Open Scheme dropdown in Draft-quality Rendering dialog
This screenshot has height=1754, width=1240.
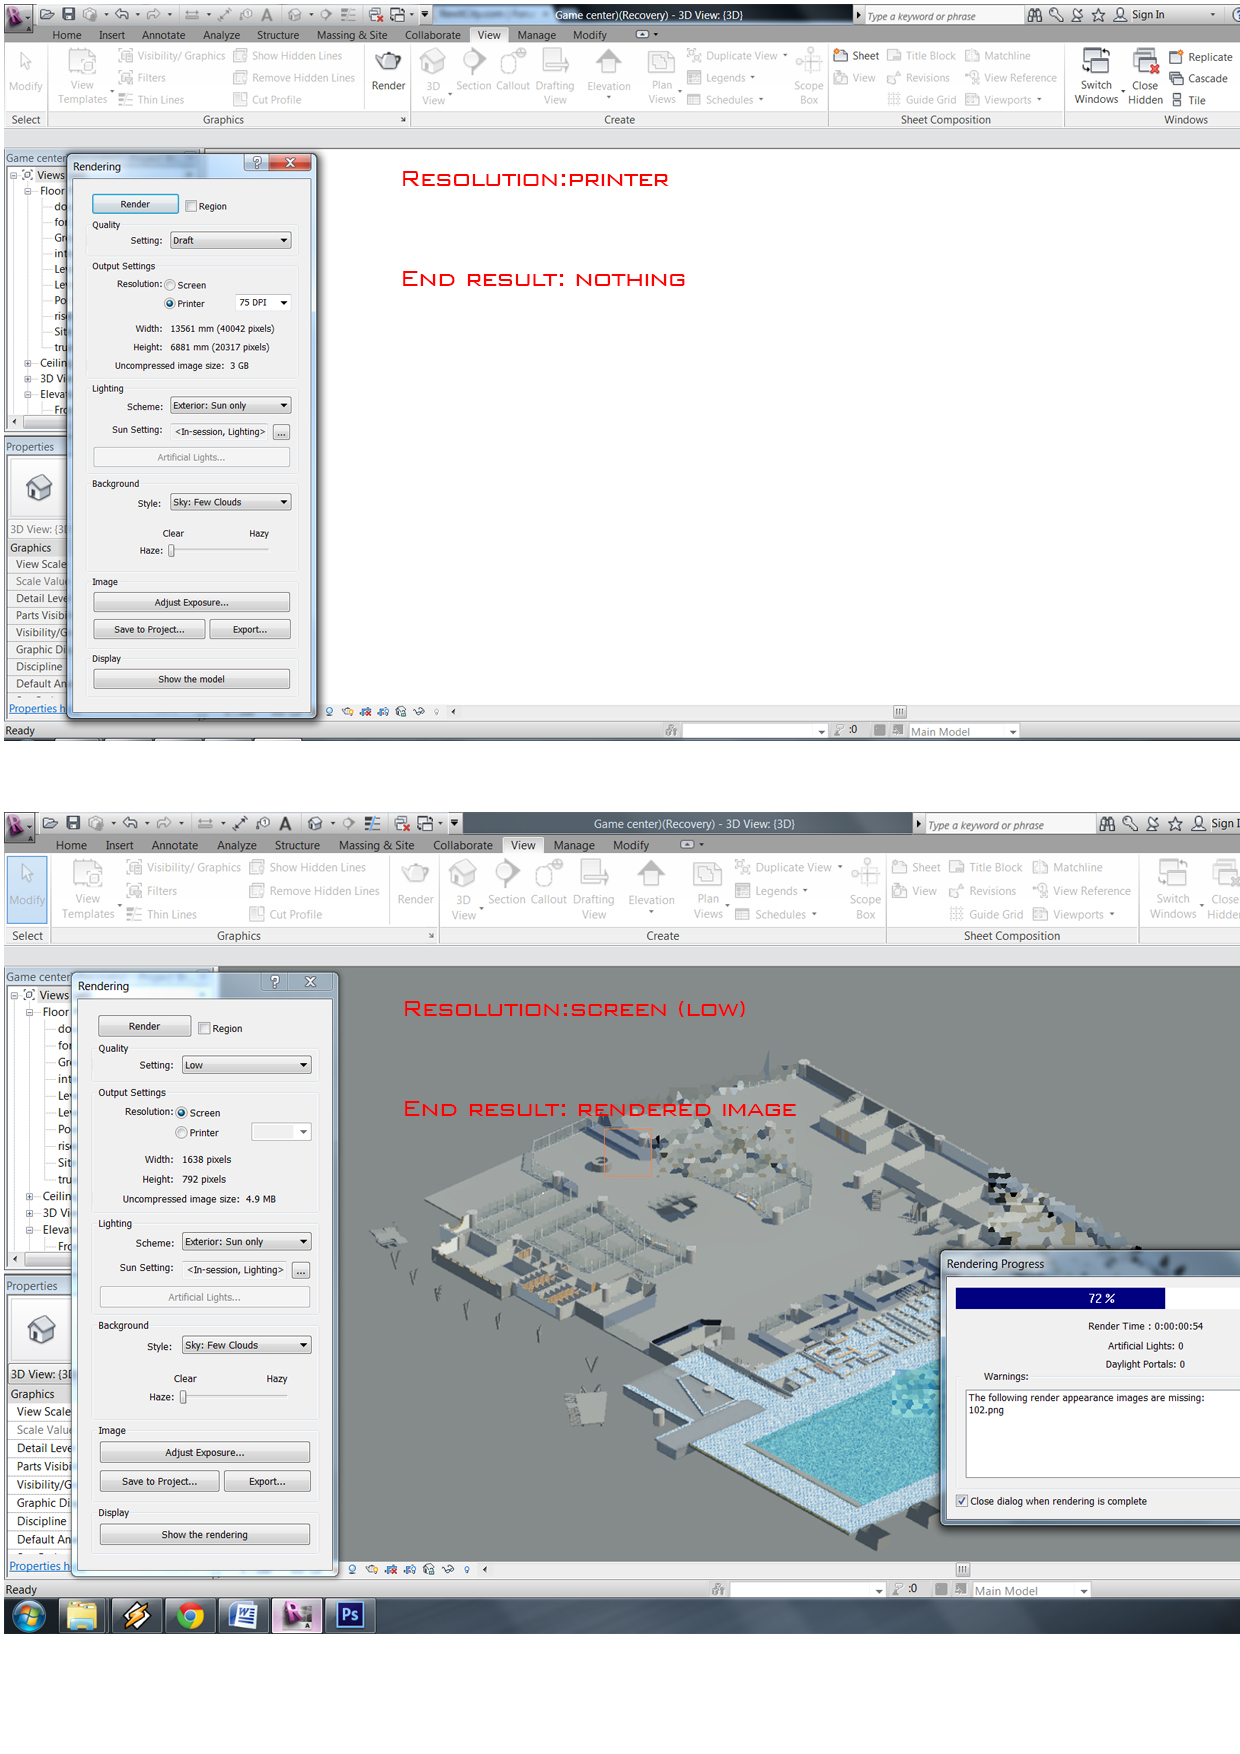coord(230,405)
